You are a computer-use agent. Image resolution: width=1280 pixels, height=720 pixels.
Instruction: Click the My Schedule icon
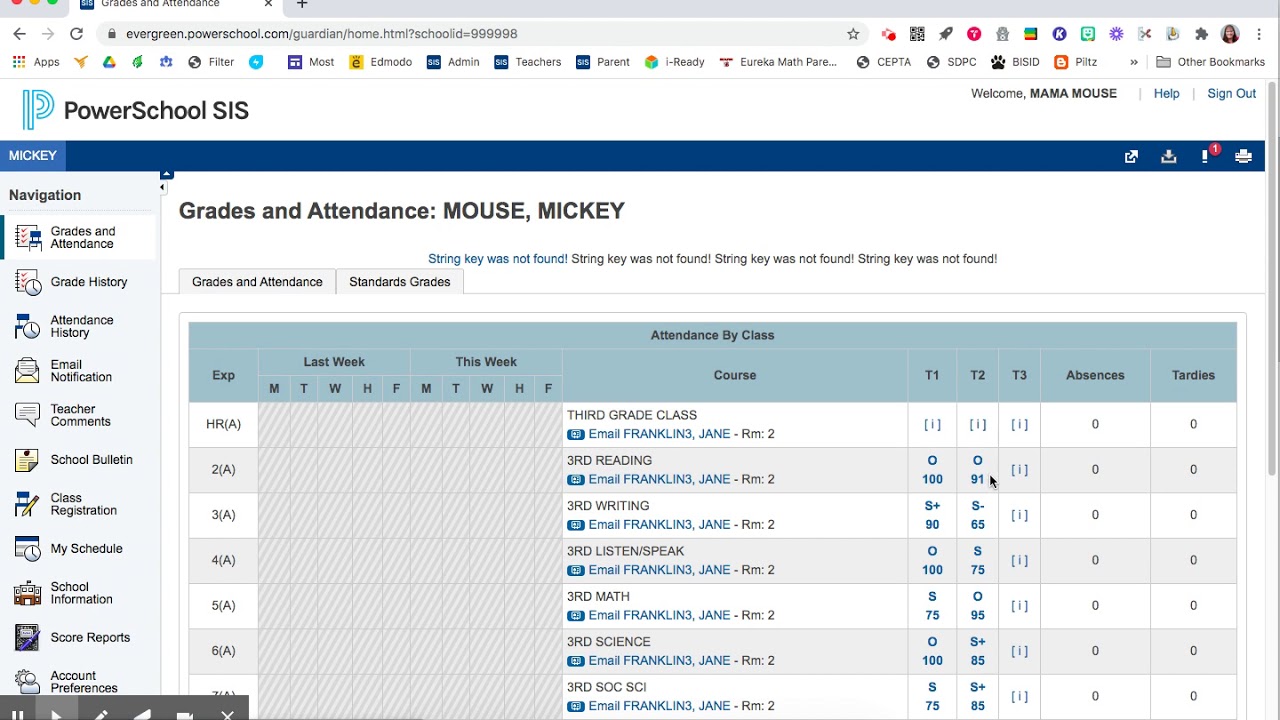28,549
